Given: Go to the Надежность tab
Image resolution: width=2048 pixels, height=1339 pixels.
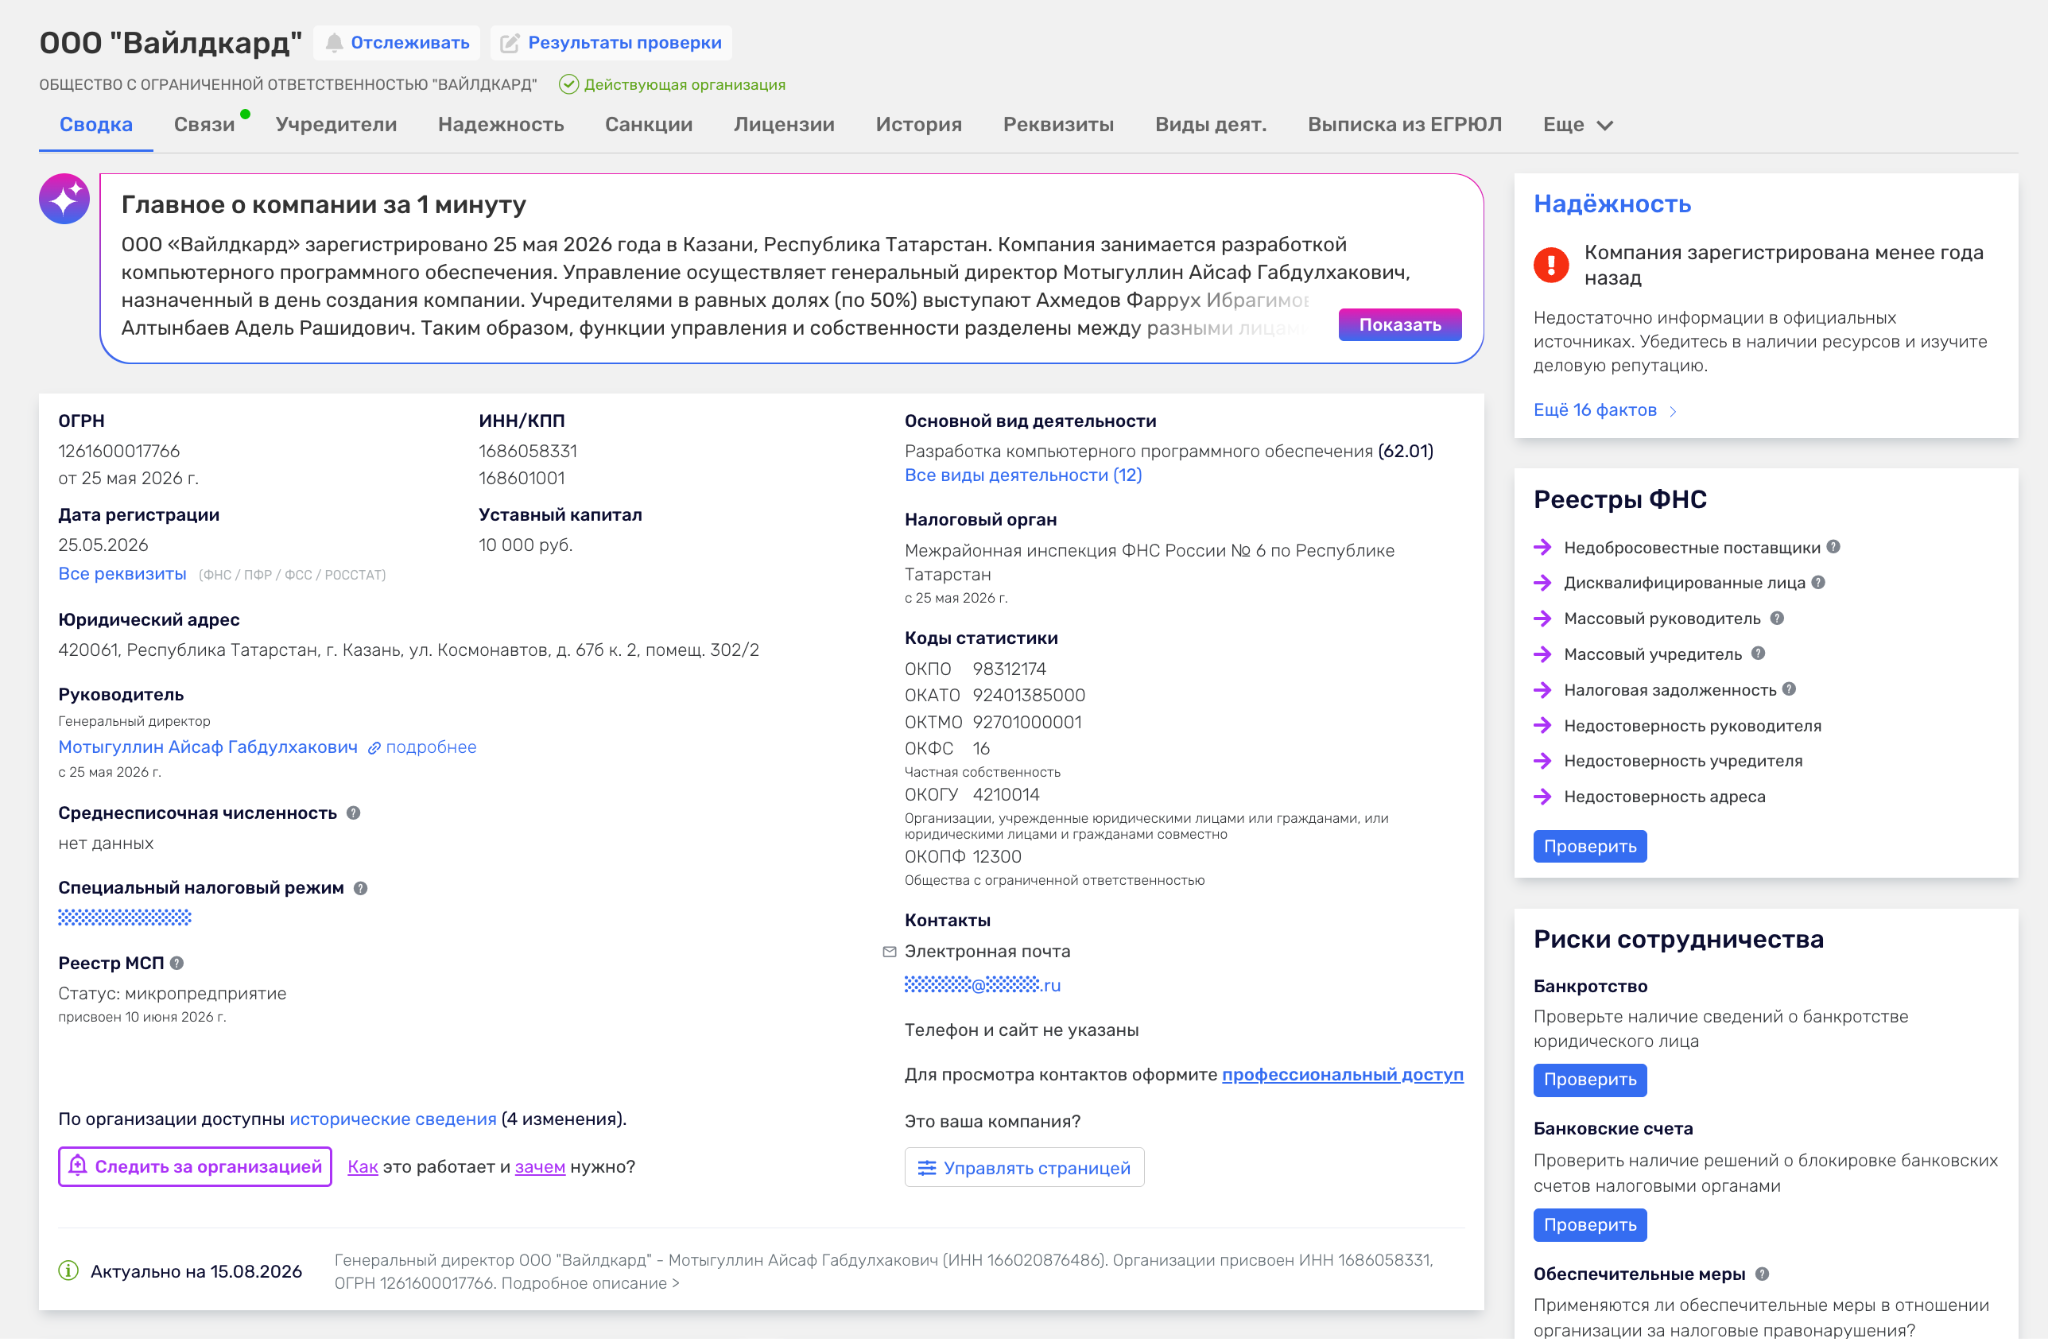Looking at the screenshot, I should point(501,125).
